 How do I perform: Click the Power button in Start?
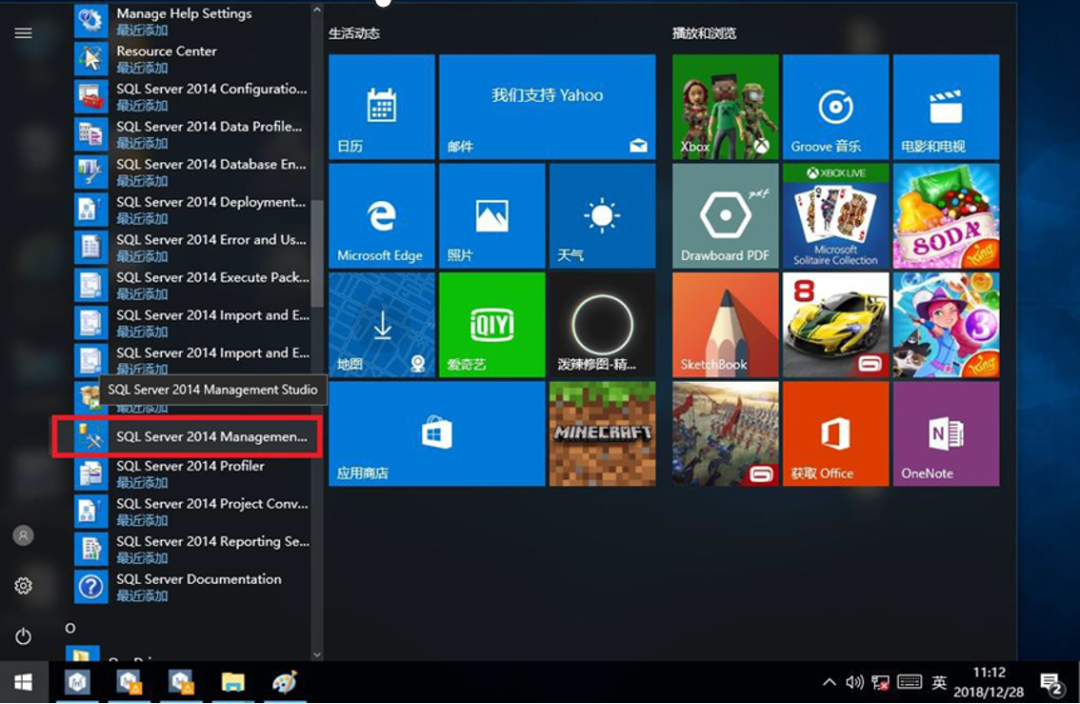(23, 636)
